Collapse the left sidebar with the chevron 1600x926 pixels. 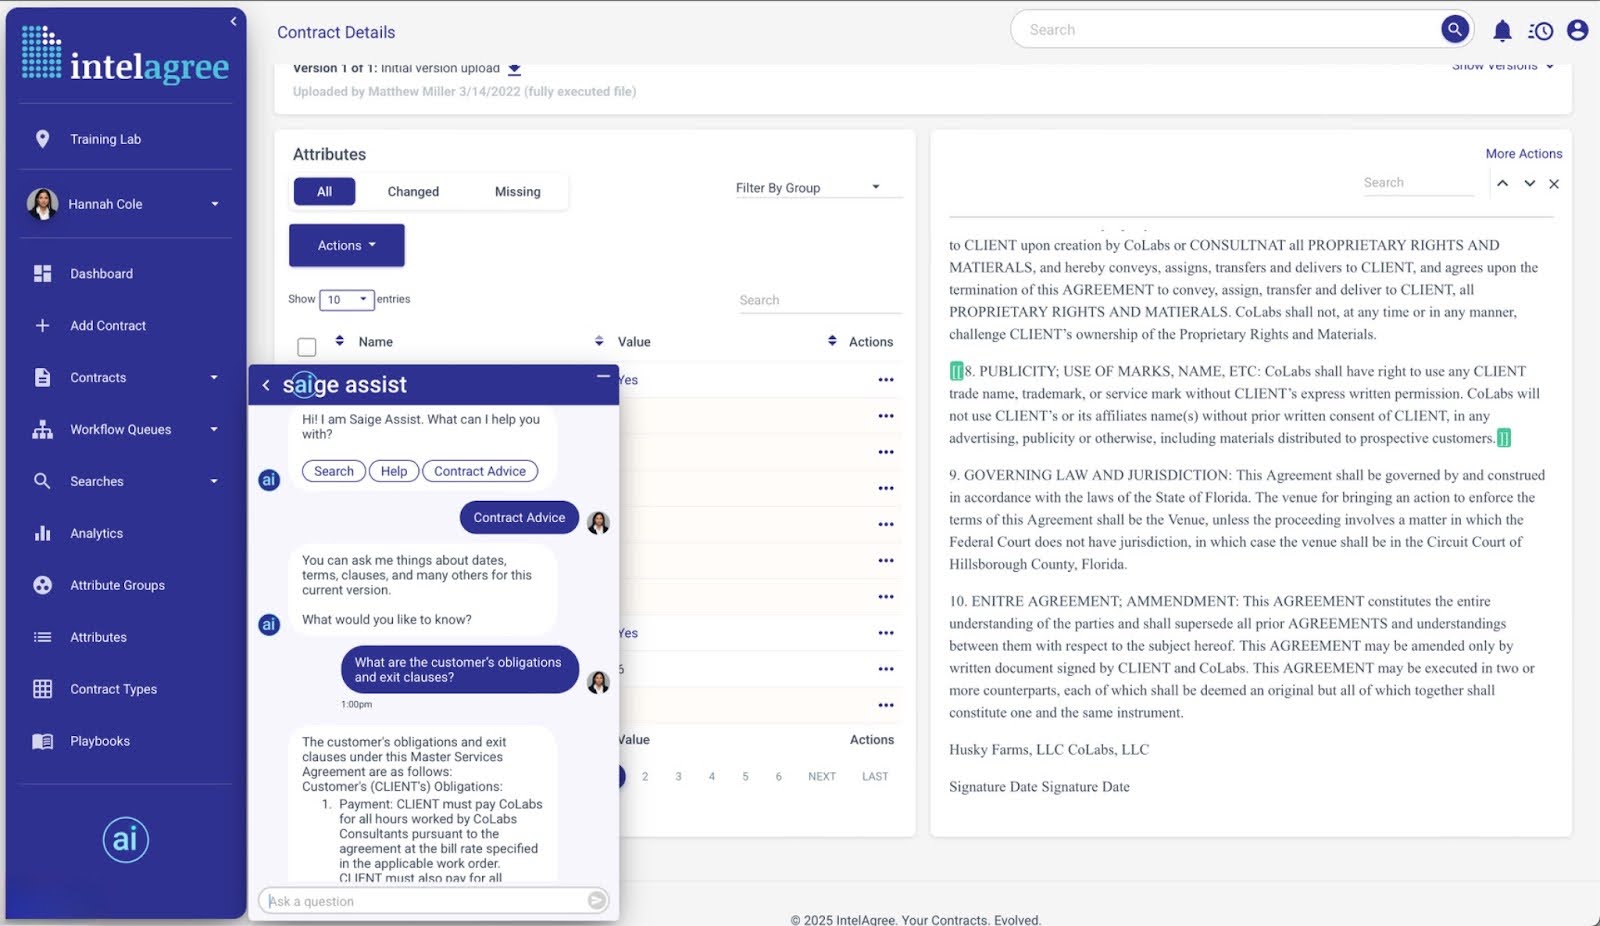coord(233,21)
